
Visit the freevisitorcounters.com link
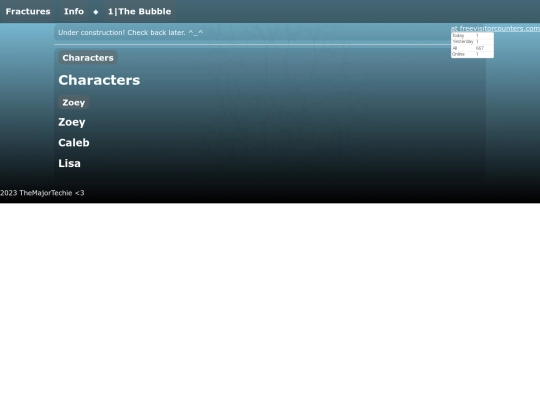pyautogui.click(x=495, y=29)
